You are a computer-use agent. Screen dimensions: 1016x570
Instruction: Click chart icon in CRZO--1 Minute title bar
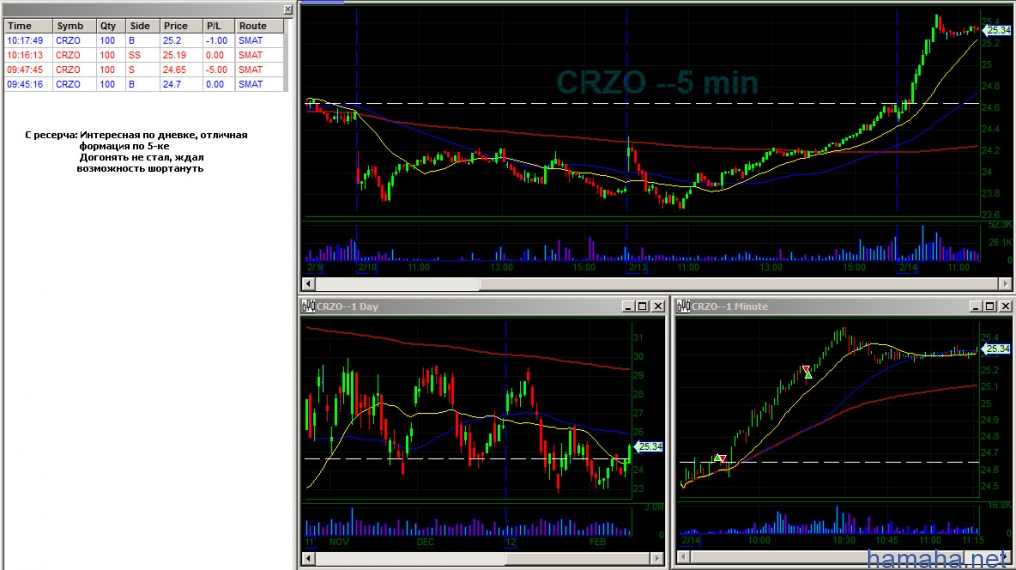(x=684, y=306)
